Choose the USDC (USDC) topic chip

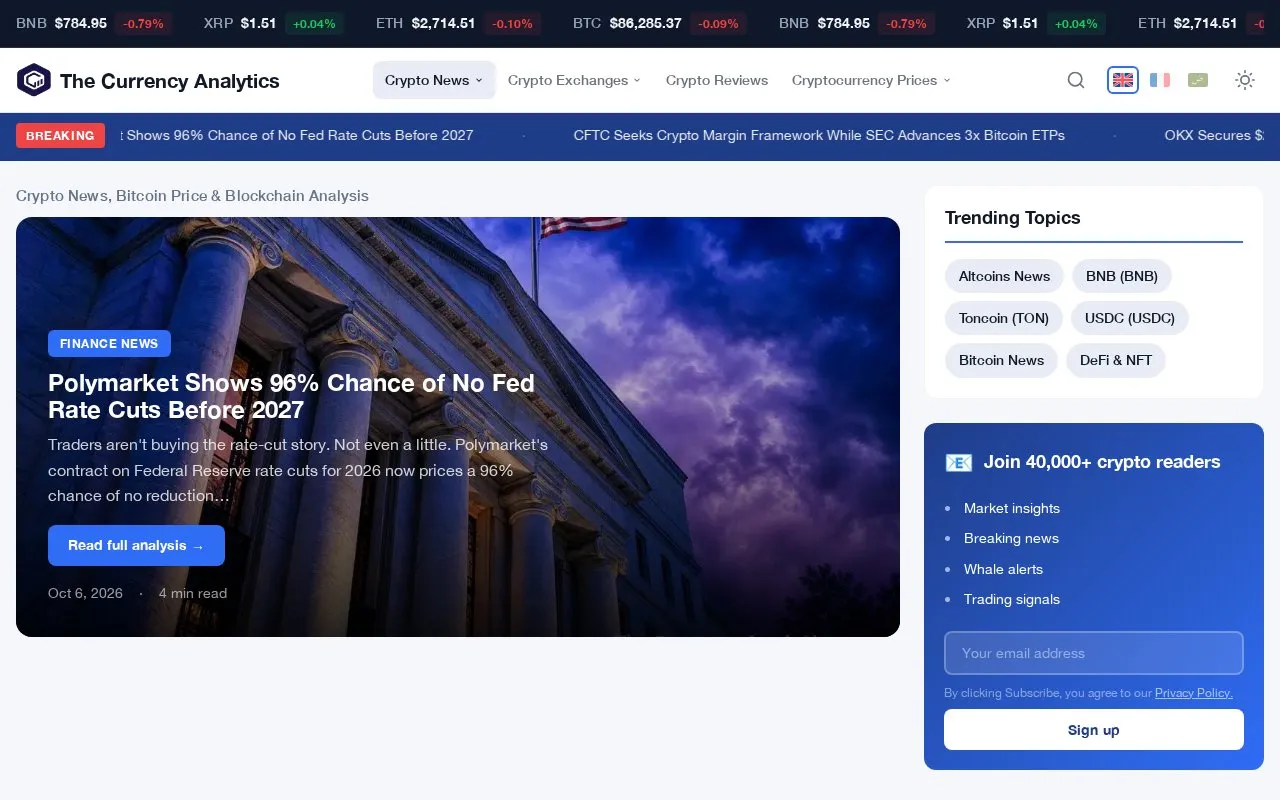(1130, 318)
